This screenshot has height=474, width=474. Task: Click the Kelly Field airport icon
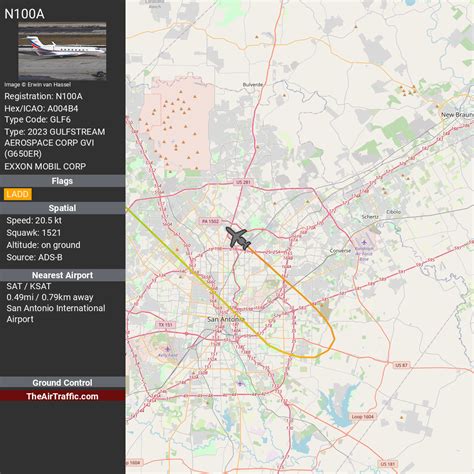pyautogui.click(x=168, y=349)
